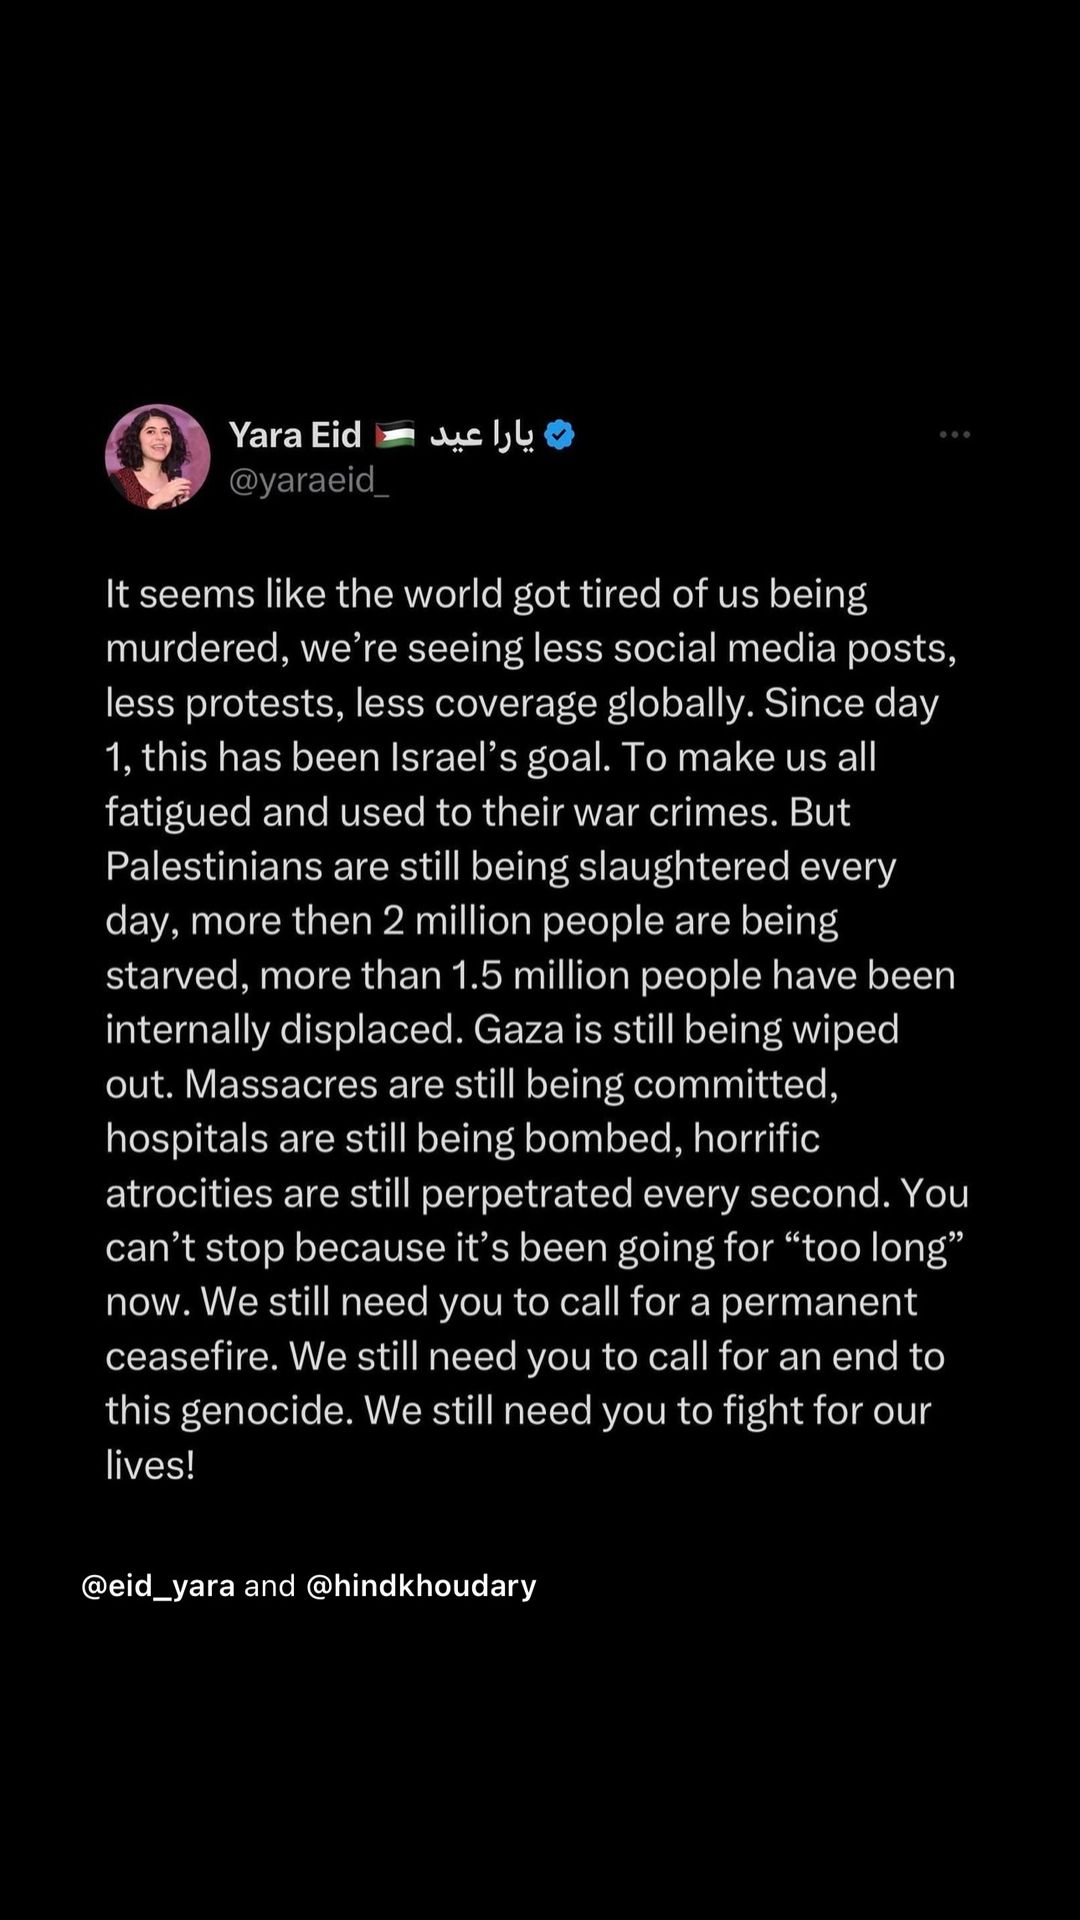Click Yara Eid's profile avatar photo
Image resolution: width=1080 pixels, height=1920 pixels.
(158, 456)
